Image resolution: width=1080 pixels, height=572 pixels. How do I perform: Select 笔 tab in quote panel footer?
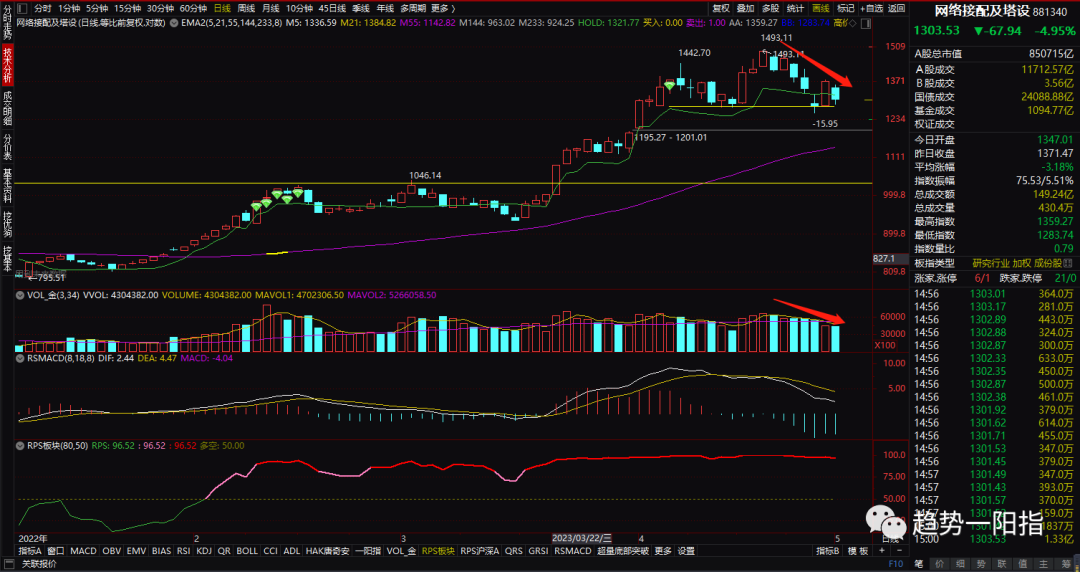[x=918, y=564]
